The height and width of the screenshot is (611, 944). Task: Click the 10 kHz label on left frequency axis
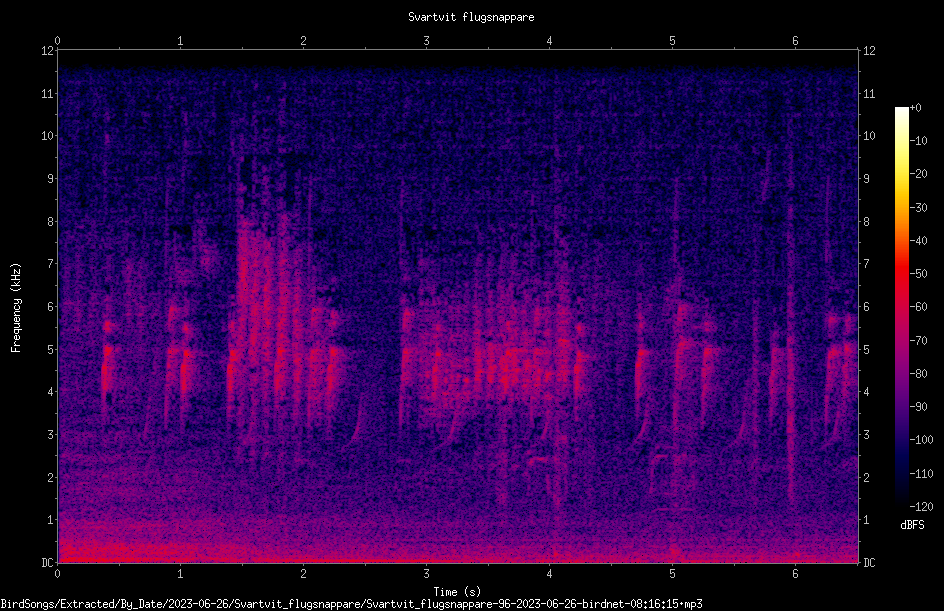(47, 136)
